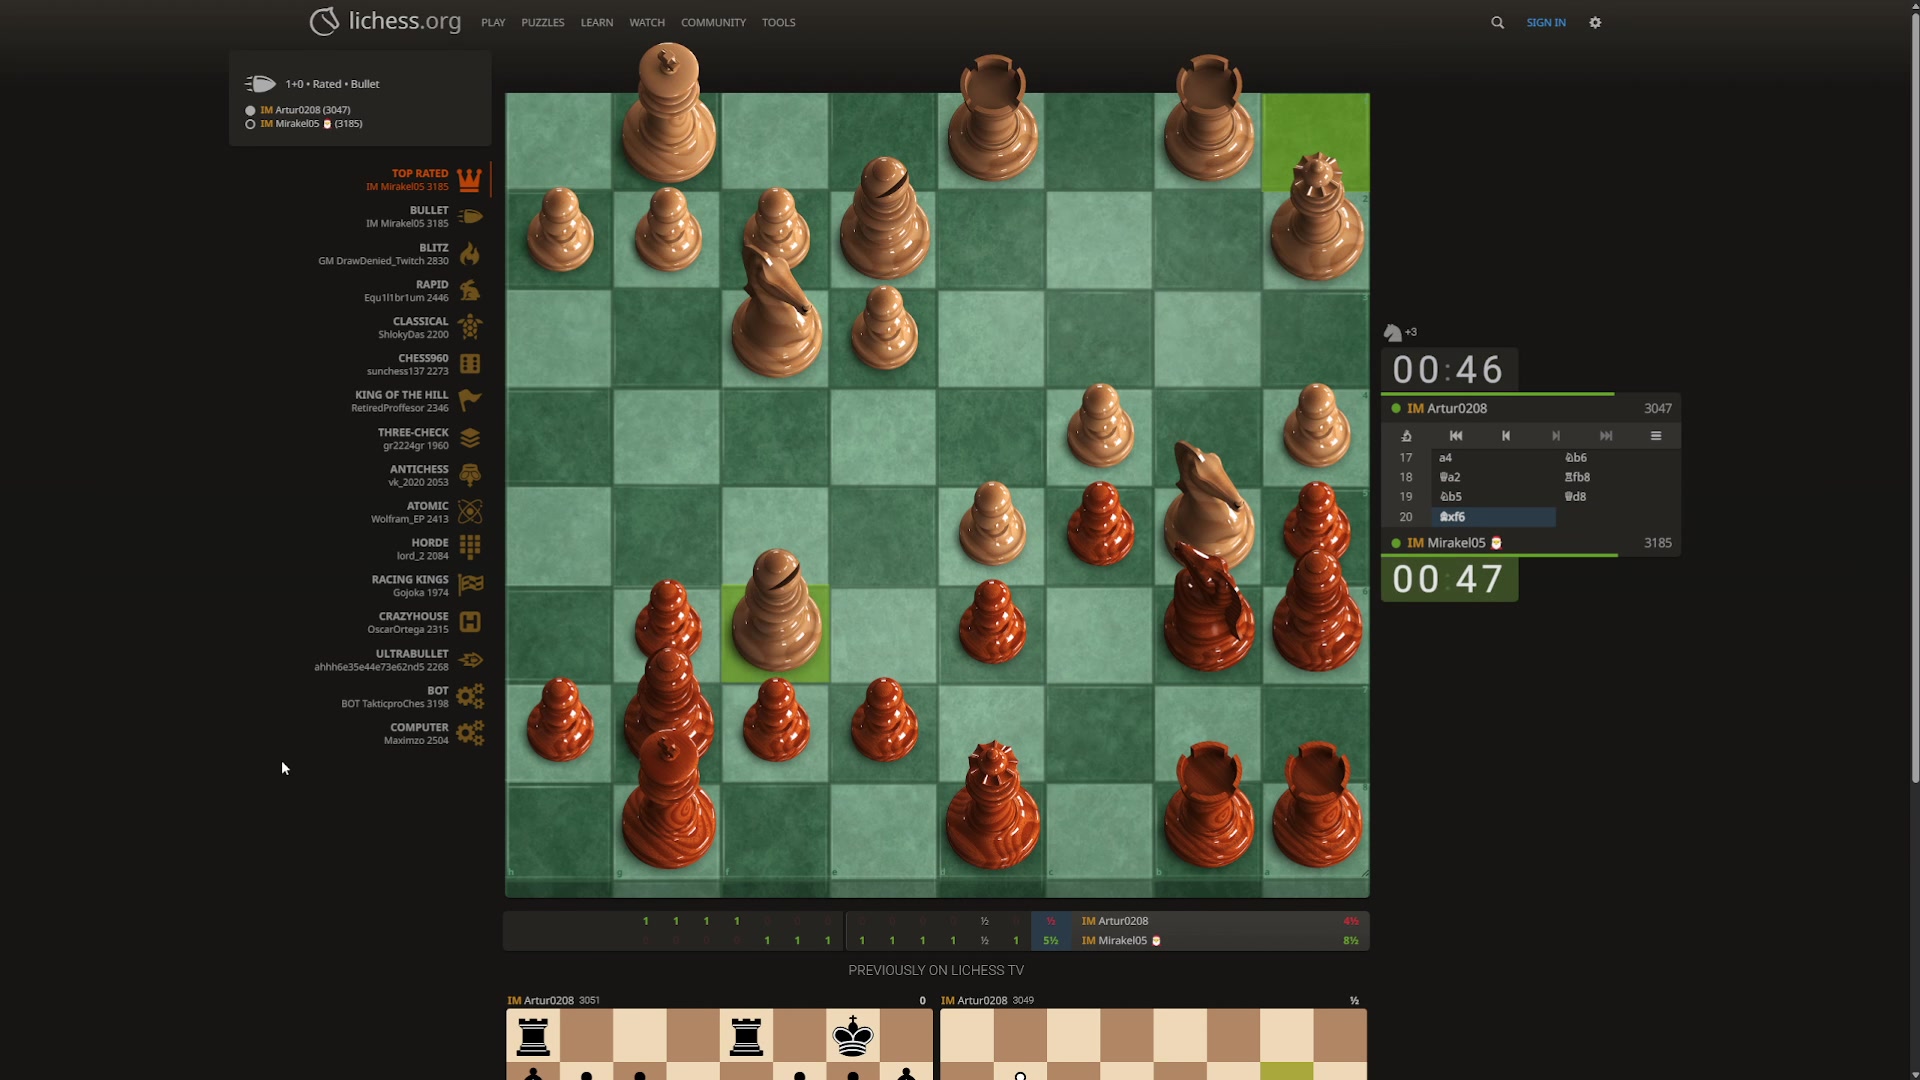The height and width of the screenshot is (1080, 1920).
Task: Open the settings gear in header
Action: [1595, 22]
